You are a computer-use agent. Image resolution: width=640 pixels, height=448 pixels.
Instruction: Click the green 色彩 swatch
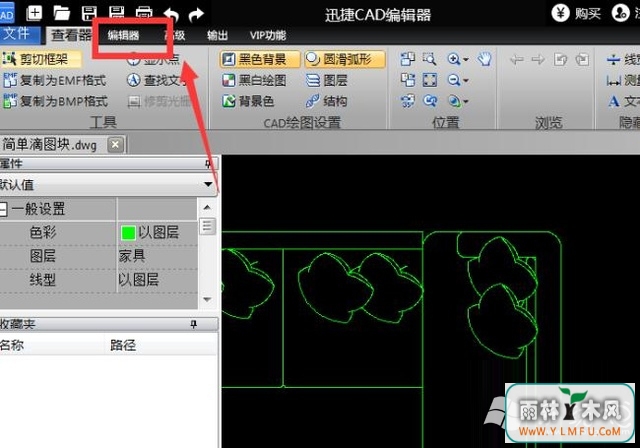[x=128, y=233]
